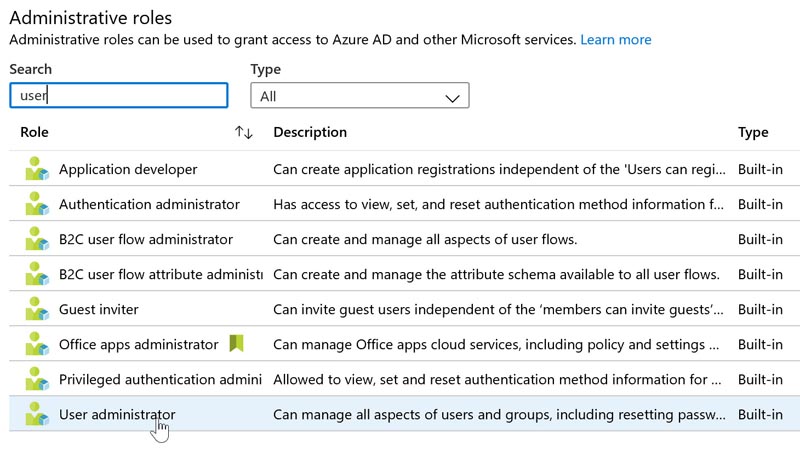
Task: Click Built-in type in B2C user flow attribute row
Action: click(x=760, y=274)
